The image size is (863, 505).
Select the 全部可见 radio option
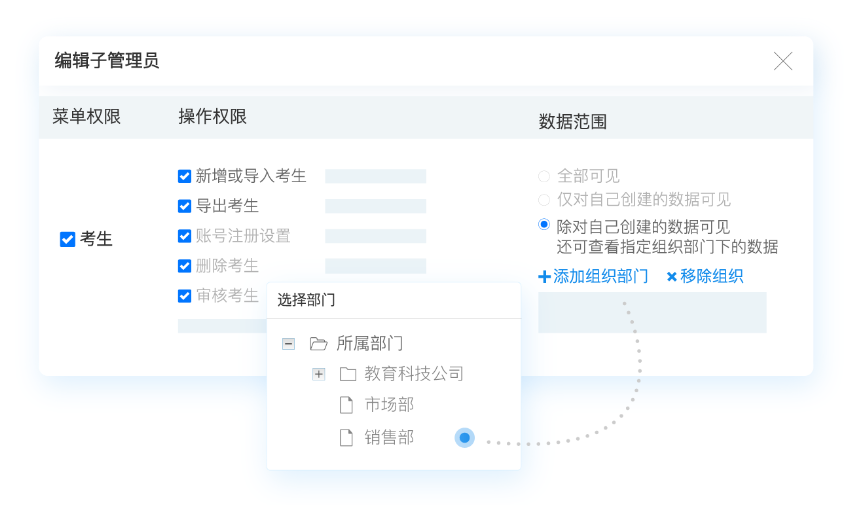(544, 176)
